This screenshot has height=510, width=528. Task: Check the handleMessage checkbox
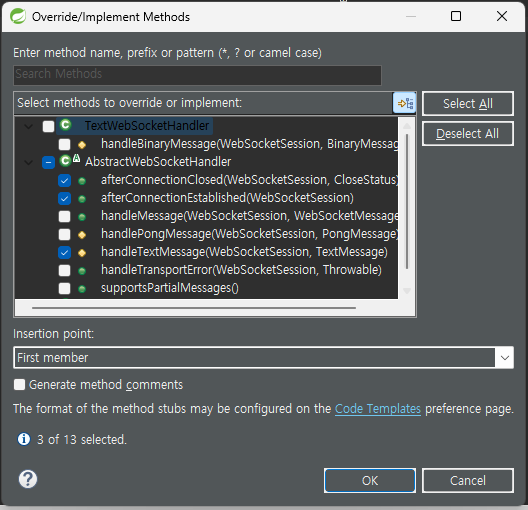(x=64, y=216)
